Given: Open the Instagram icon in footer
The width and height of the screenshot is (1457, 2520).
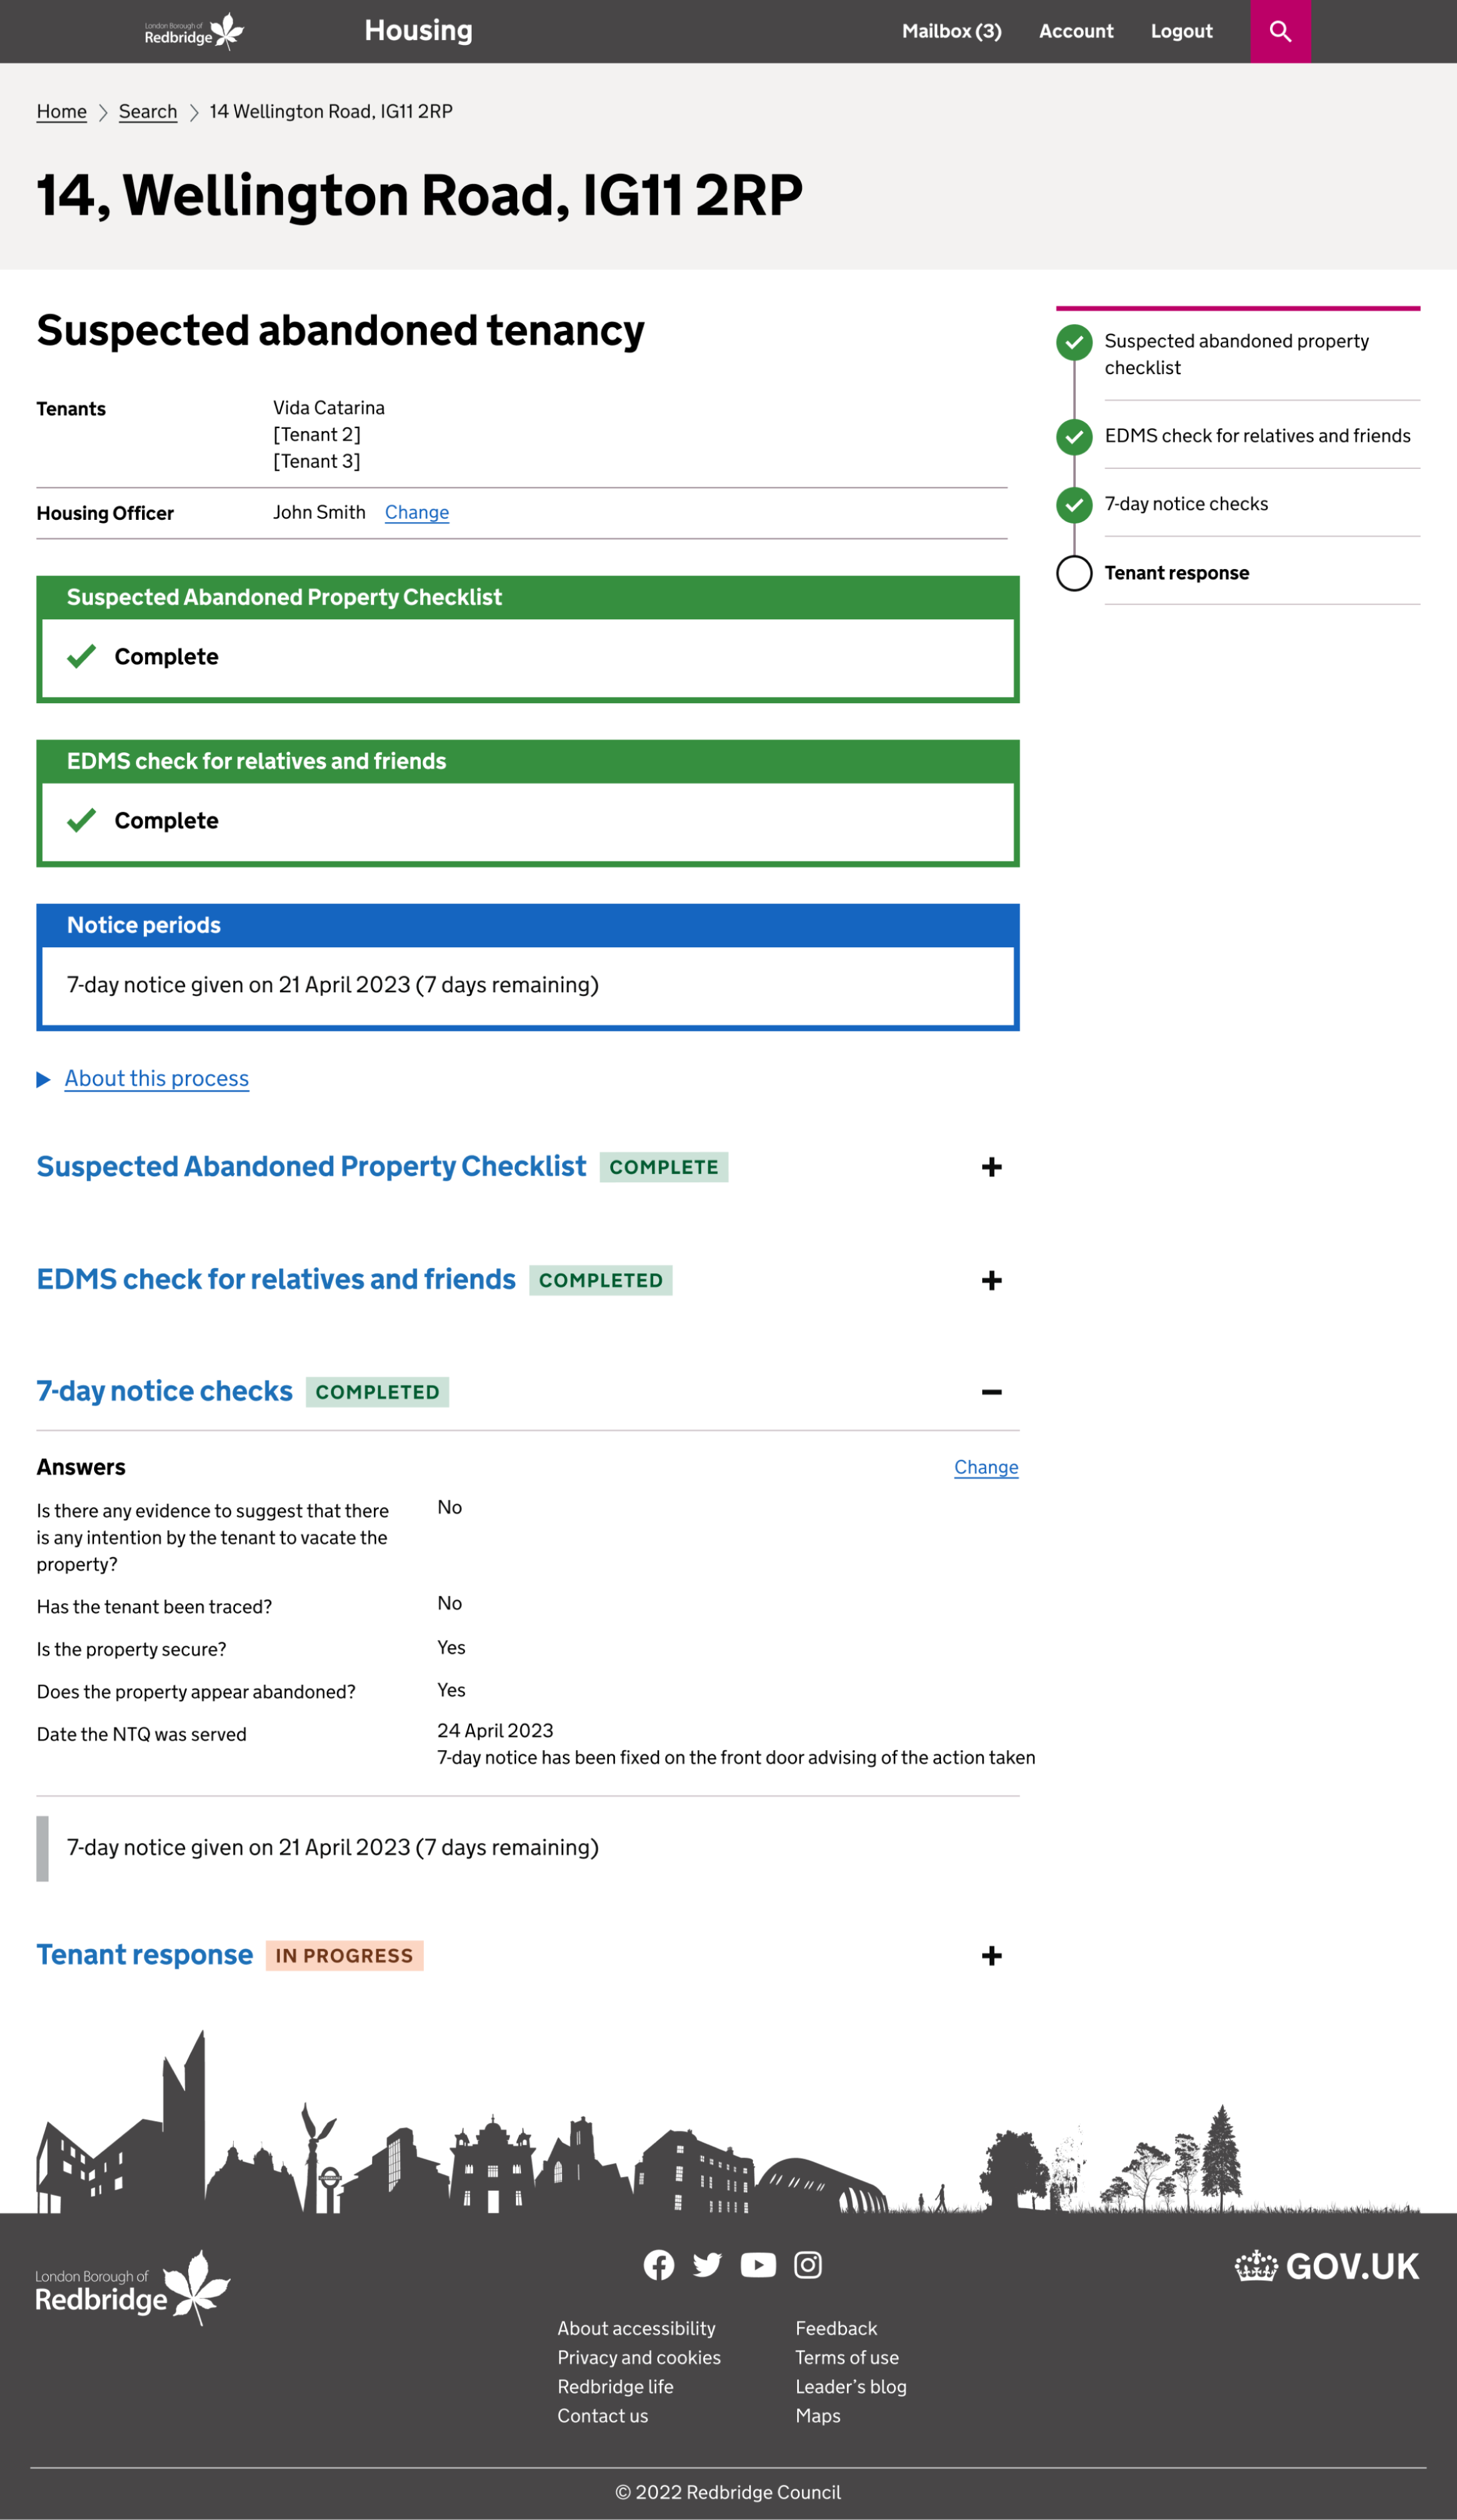Looking at the screenshot, I should 807,2264.
